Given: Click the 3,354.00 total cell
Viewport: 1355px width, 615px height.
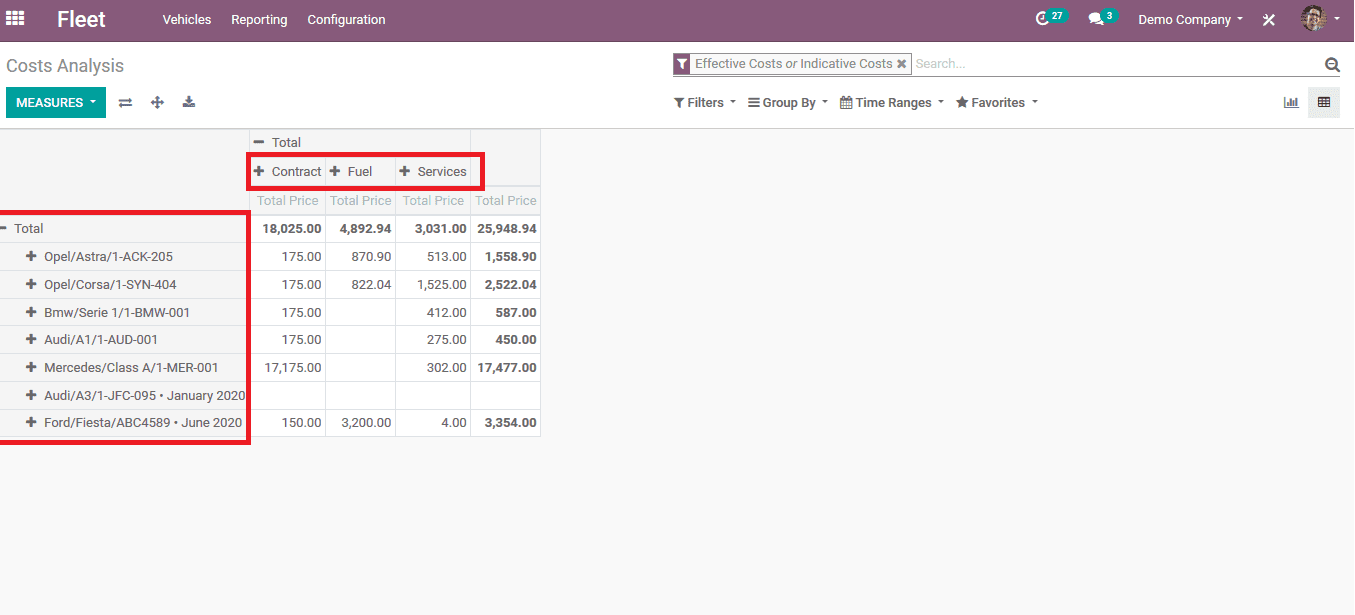Looking at the screenshot, I should pos(505,423).
